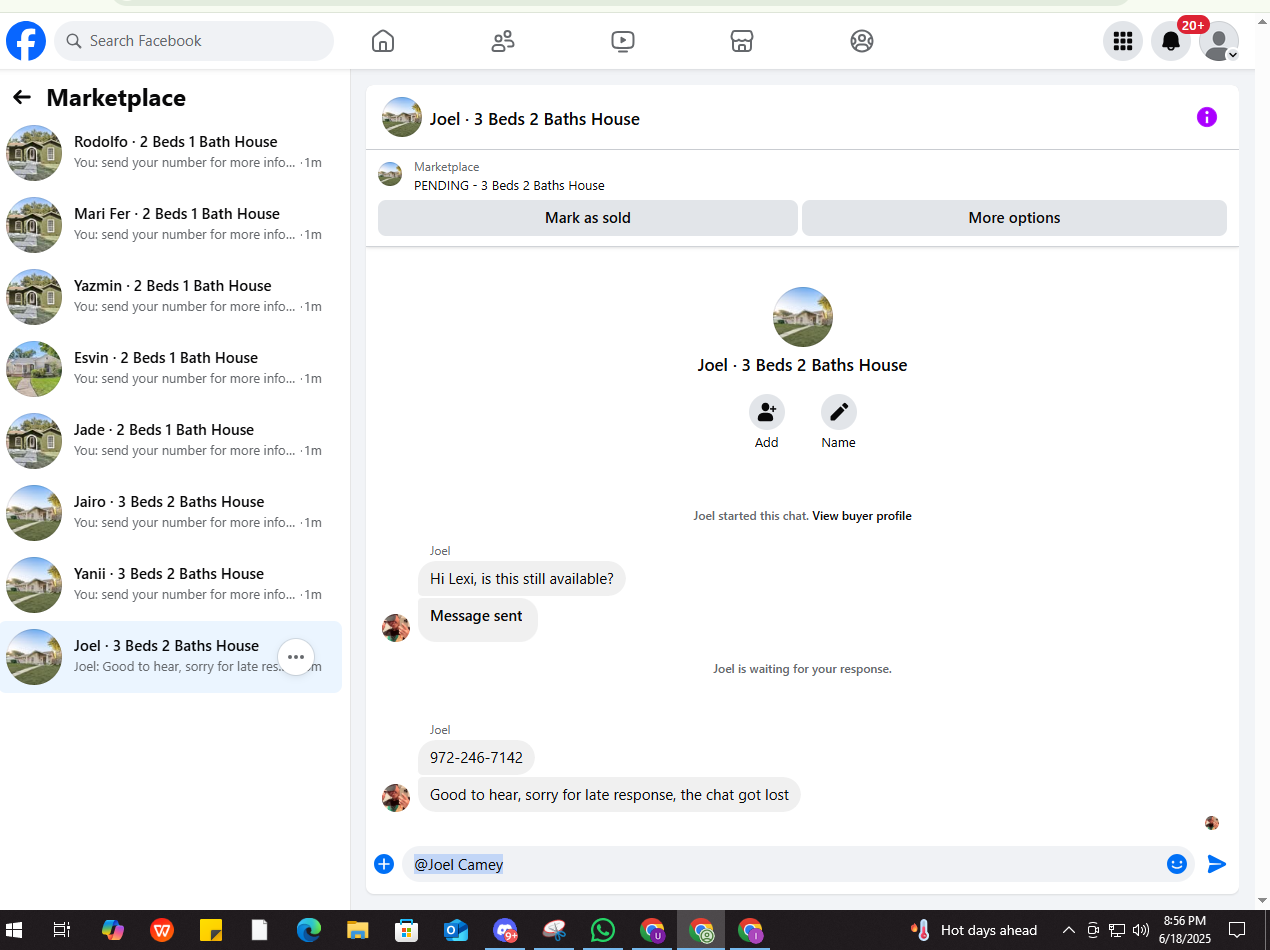Open the grid Menu icon

tap(1123, 41)
